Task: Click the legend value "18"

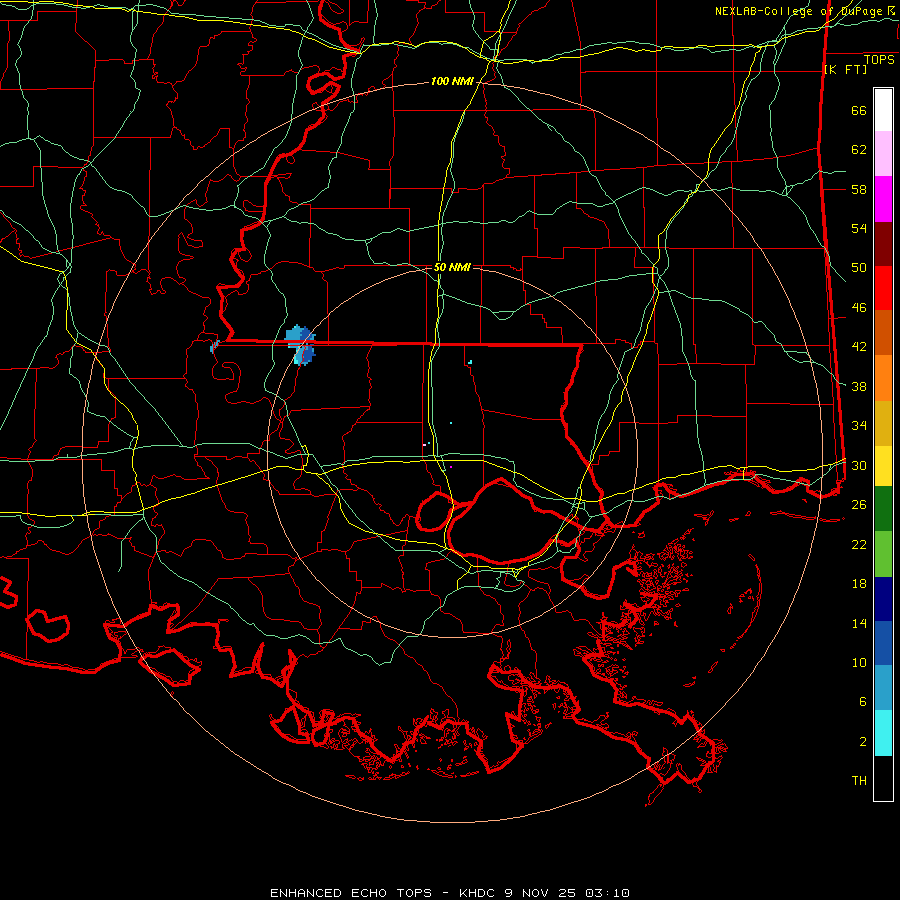Action: coord(859,584)
